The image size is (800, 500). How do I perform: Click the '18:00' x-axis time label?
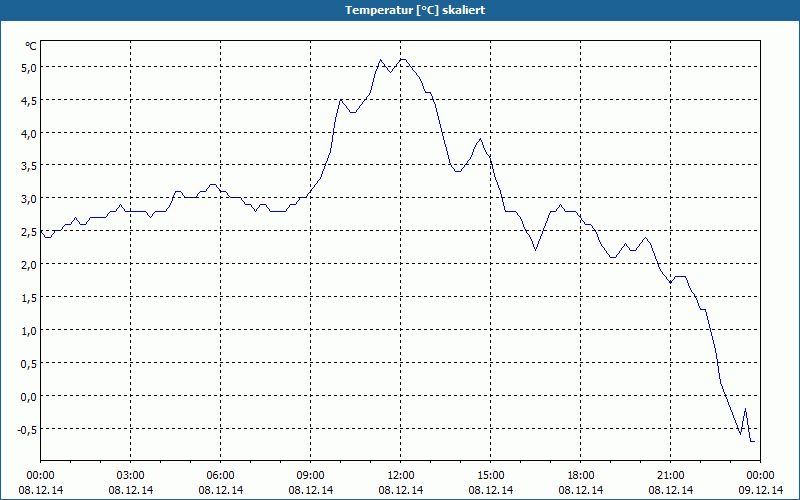coord(581,476)
